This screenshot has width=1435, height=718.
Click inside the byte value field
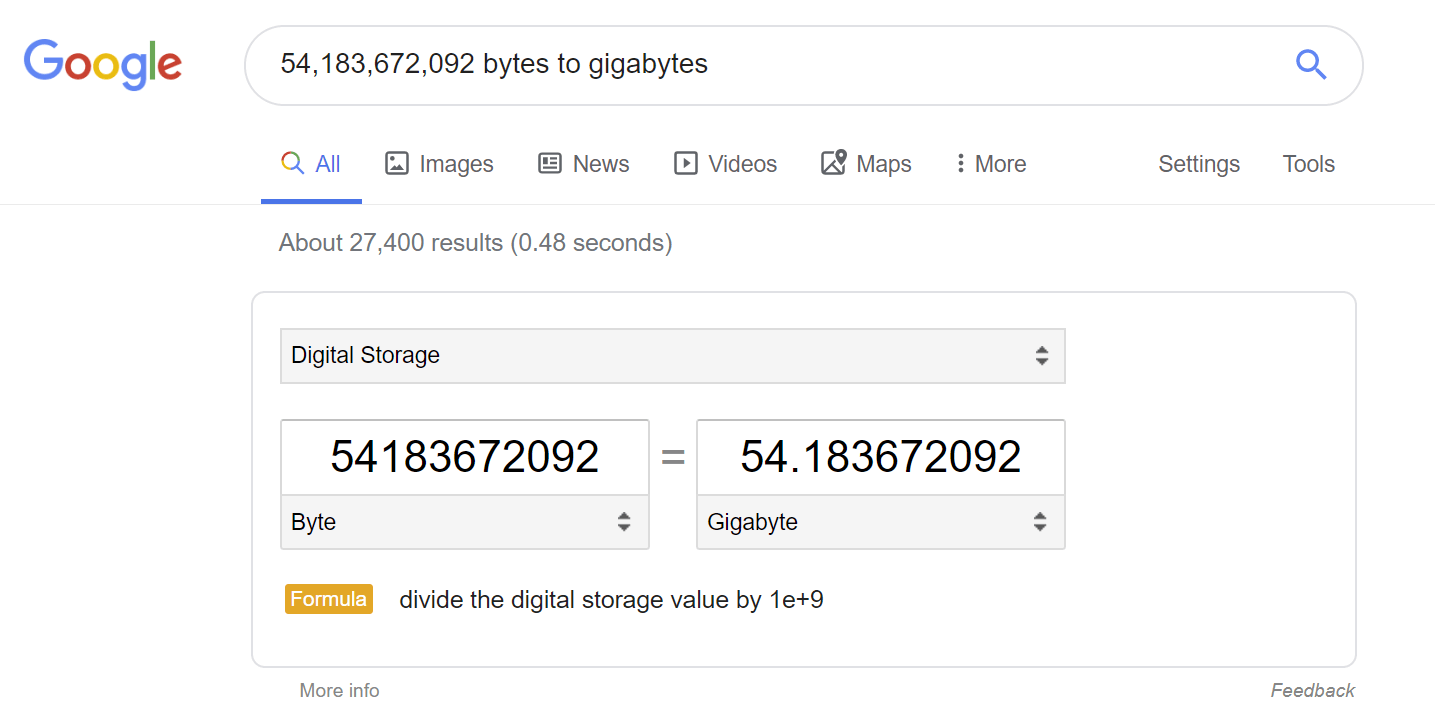(464, 456)
